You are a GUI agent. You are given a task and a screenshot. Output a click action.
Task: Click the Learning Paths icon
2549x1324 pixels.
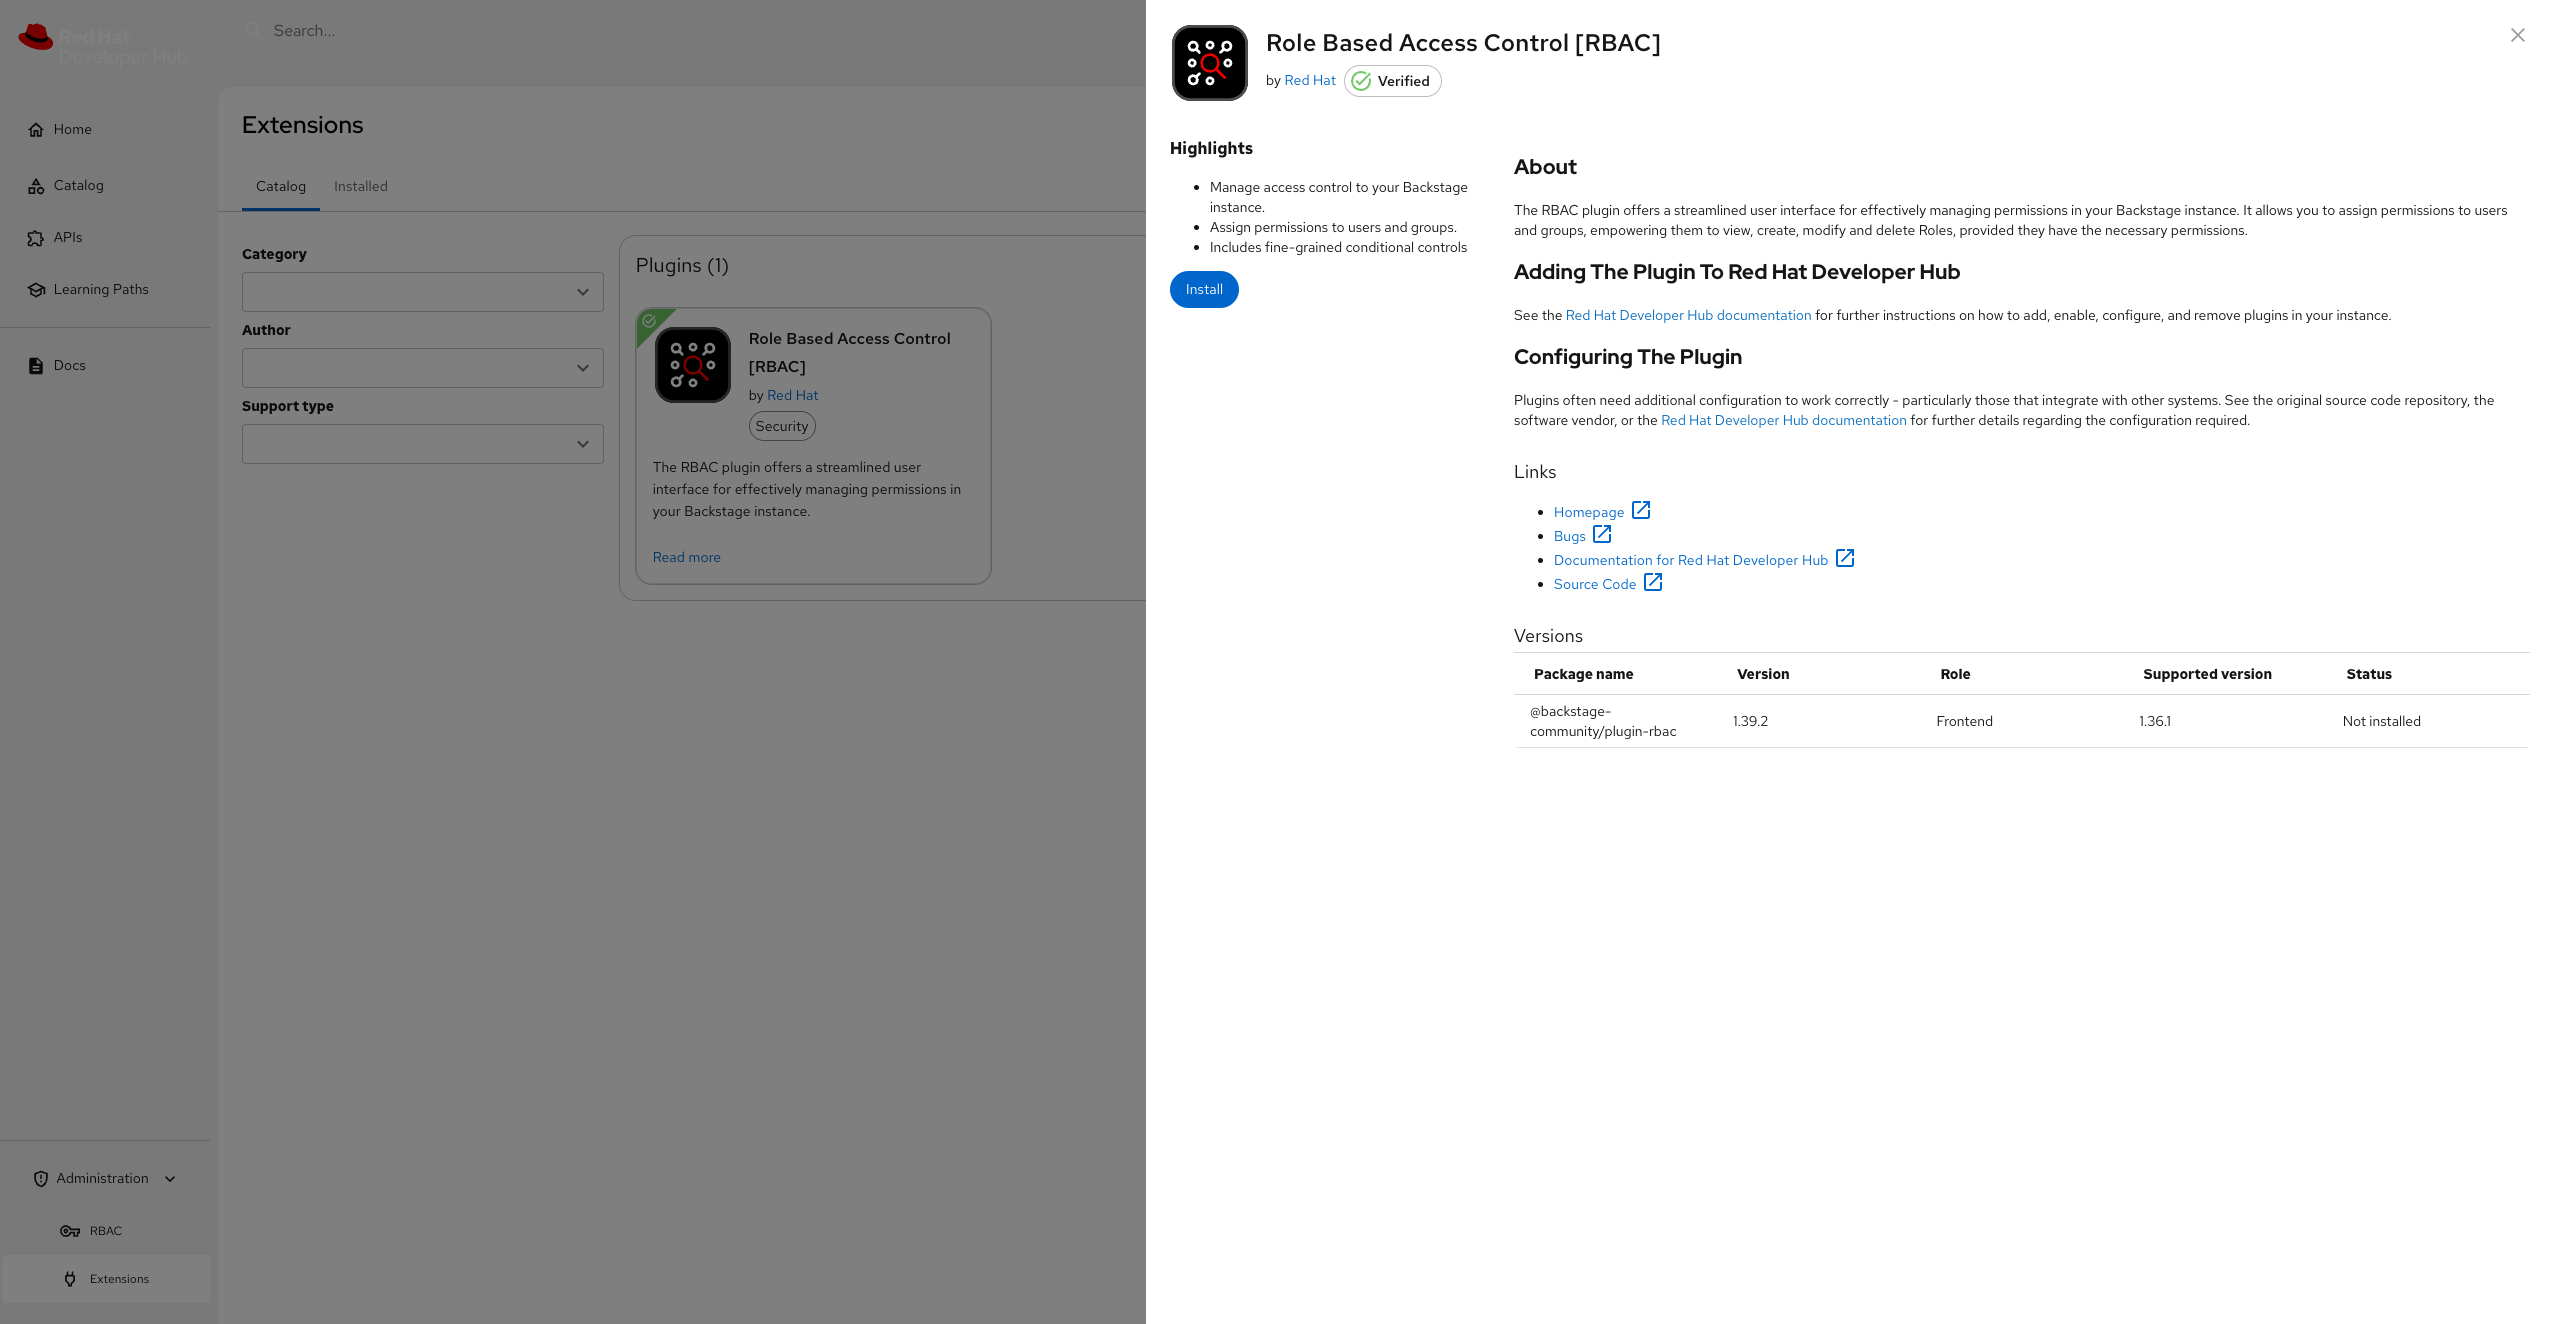[36, 290]
